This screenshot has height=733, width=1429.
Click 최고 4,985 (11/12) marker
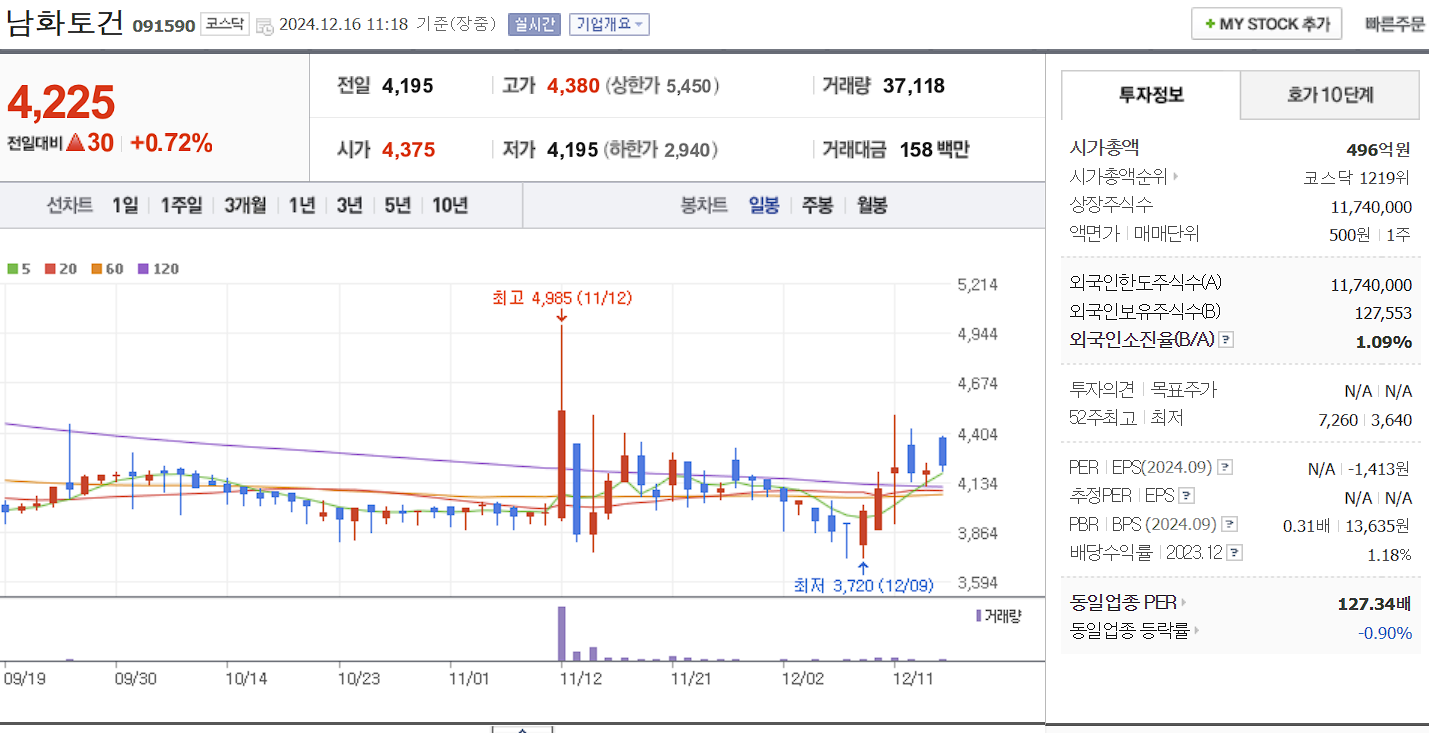click(562, 298)
